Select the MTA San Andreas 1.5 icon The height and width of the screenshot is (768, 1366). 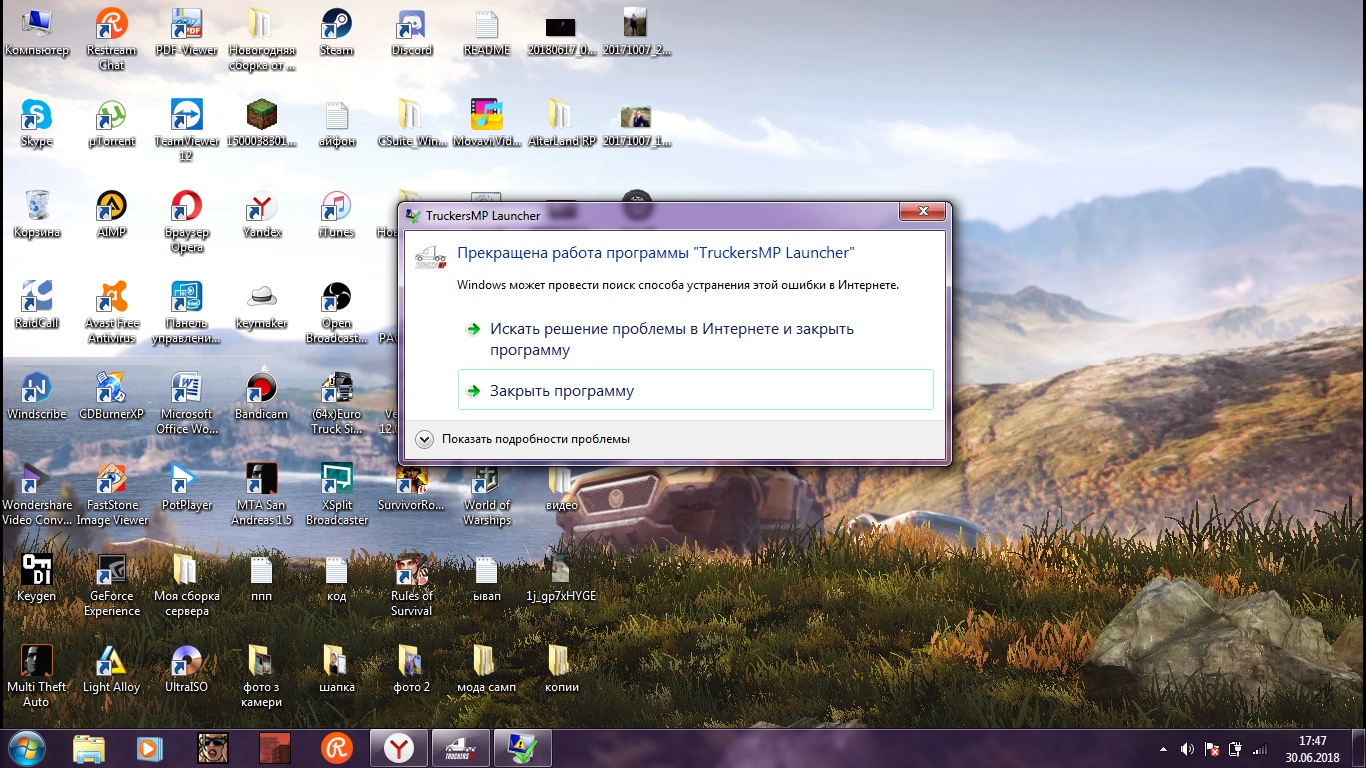pos(261,495)
